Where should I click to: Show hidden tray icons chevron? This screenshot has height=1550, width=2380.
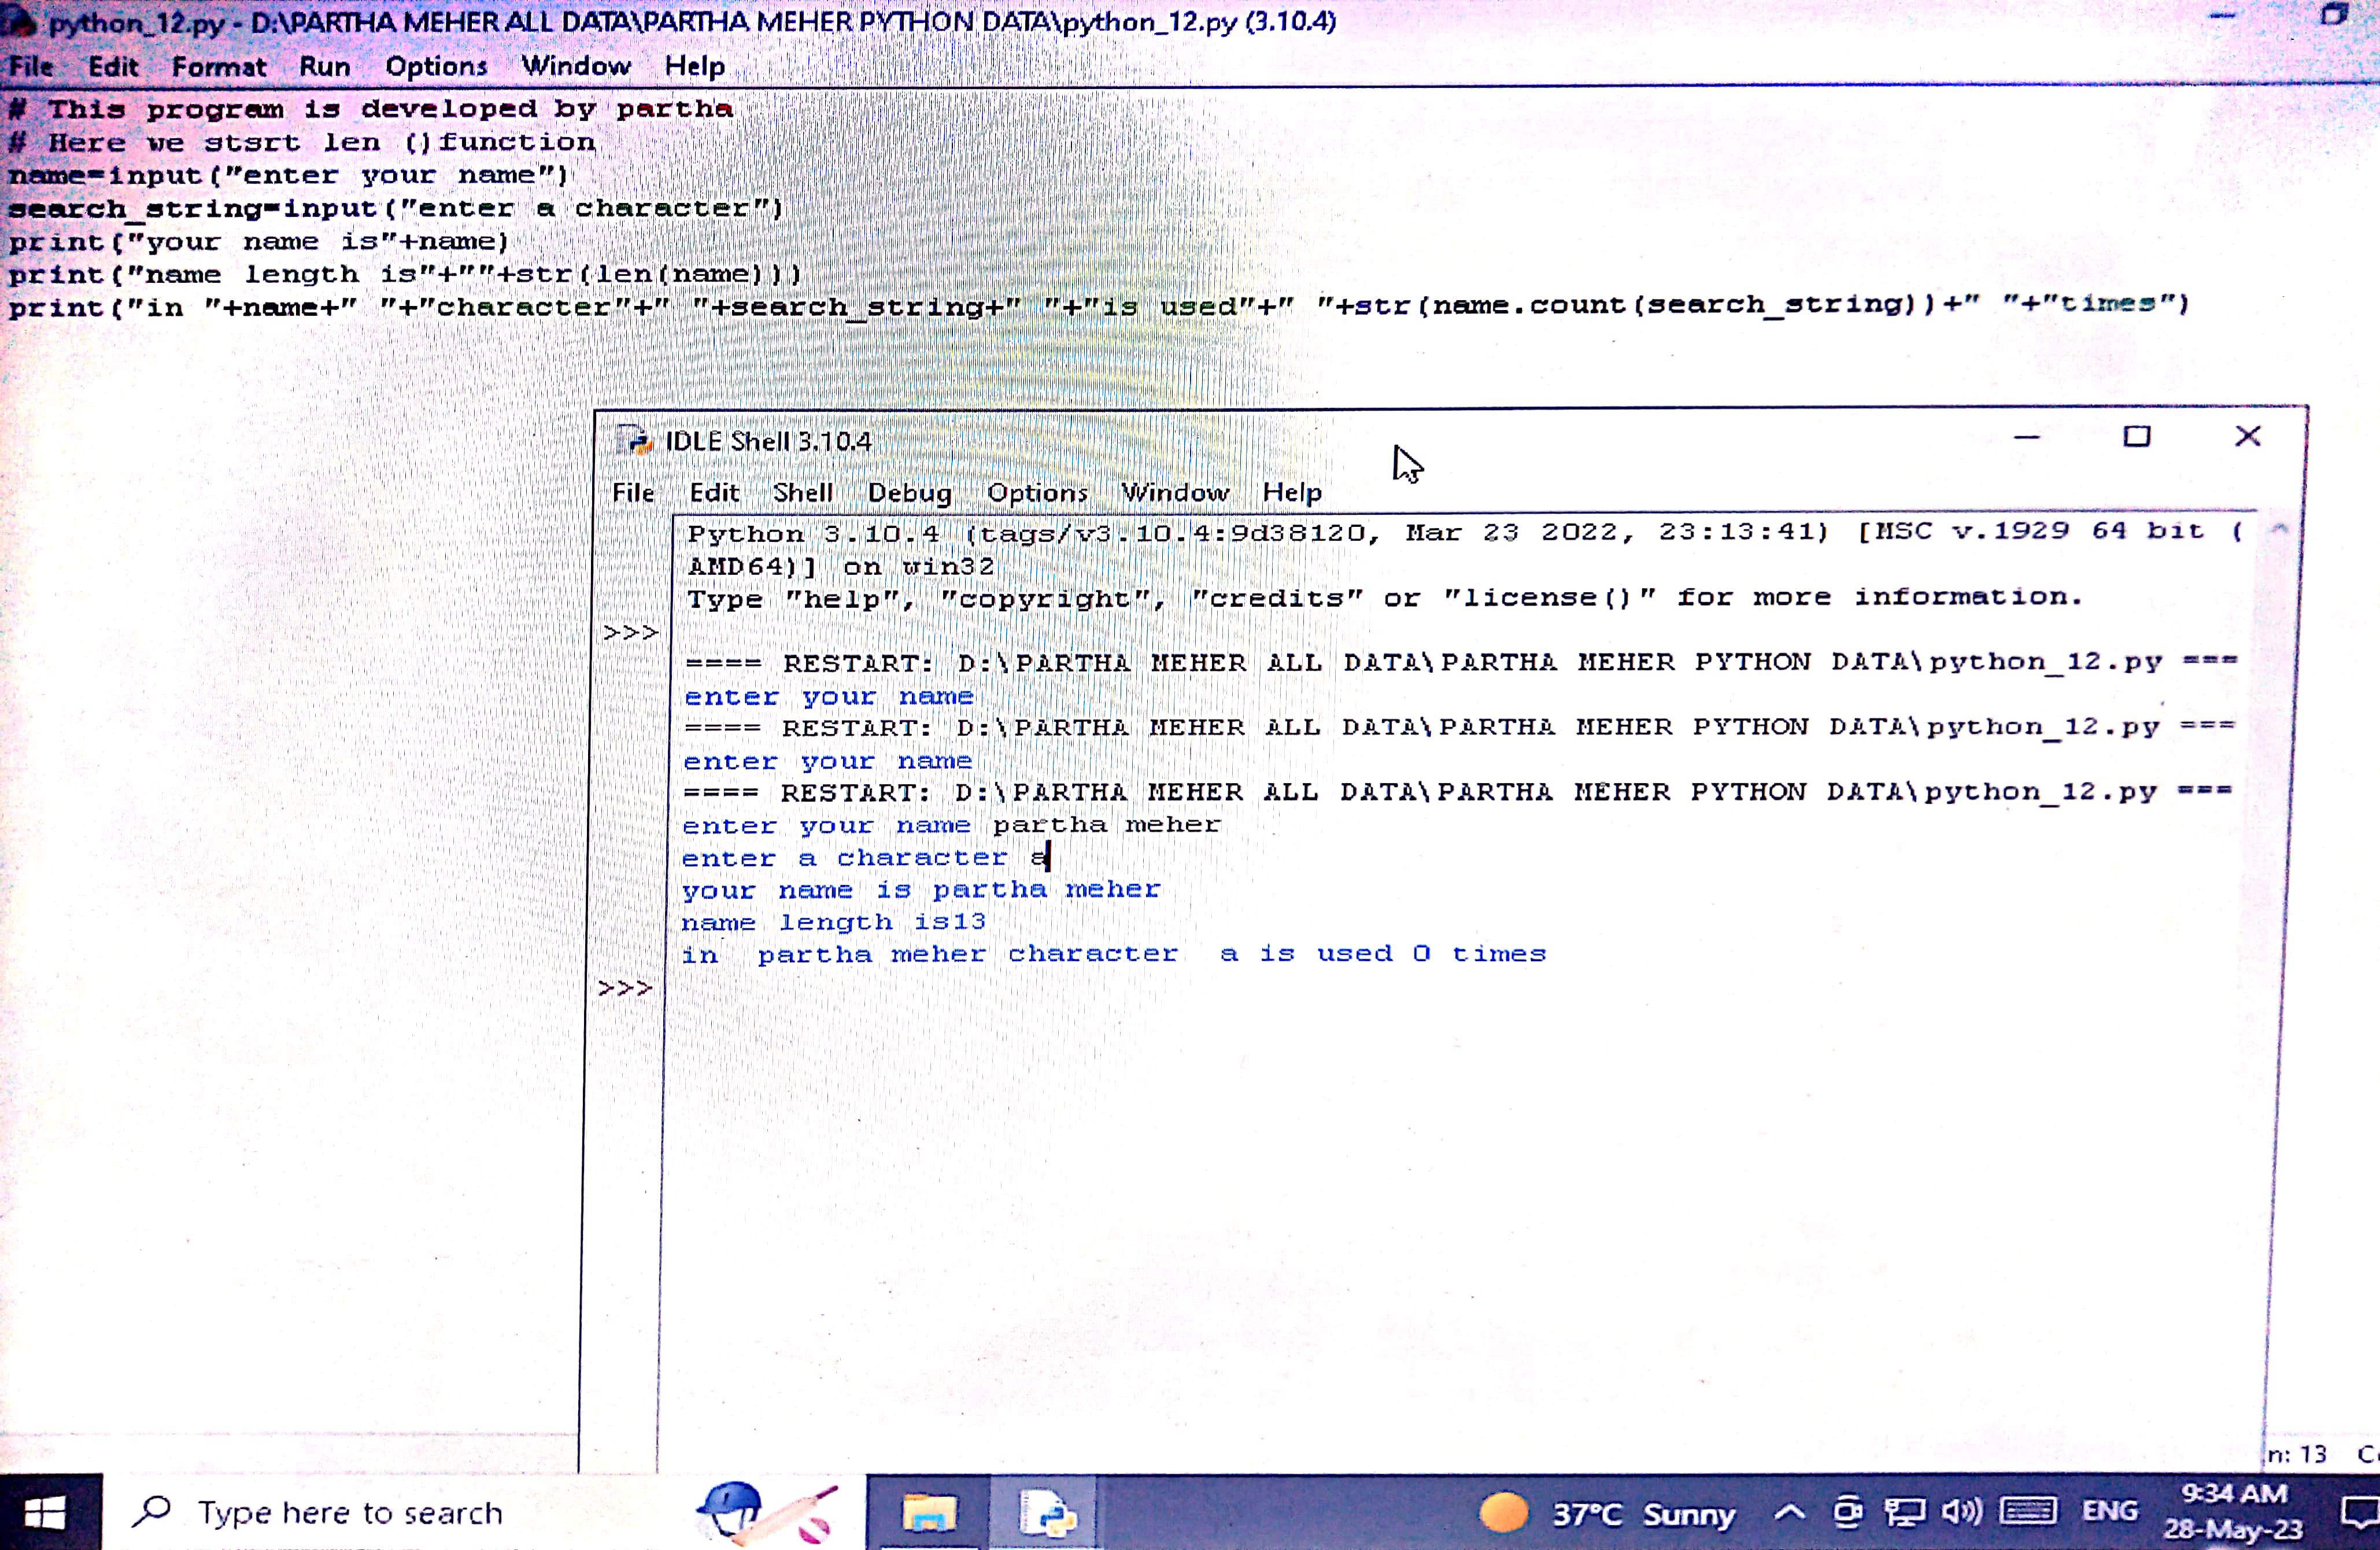pos(1789,1512)
